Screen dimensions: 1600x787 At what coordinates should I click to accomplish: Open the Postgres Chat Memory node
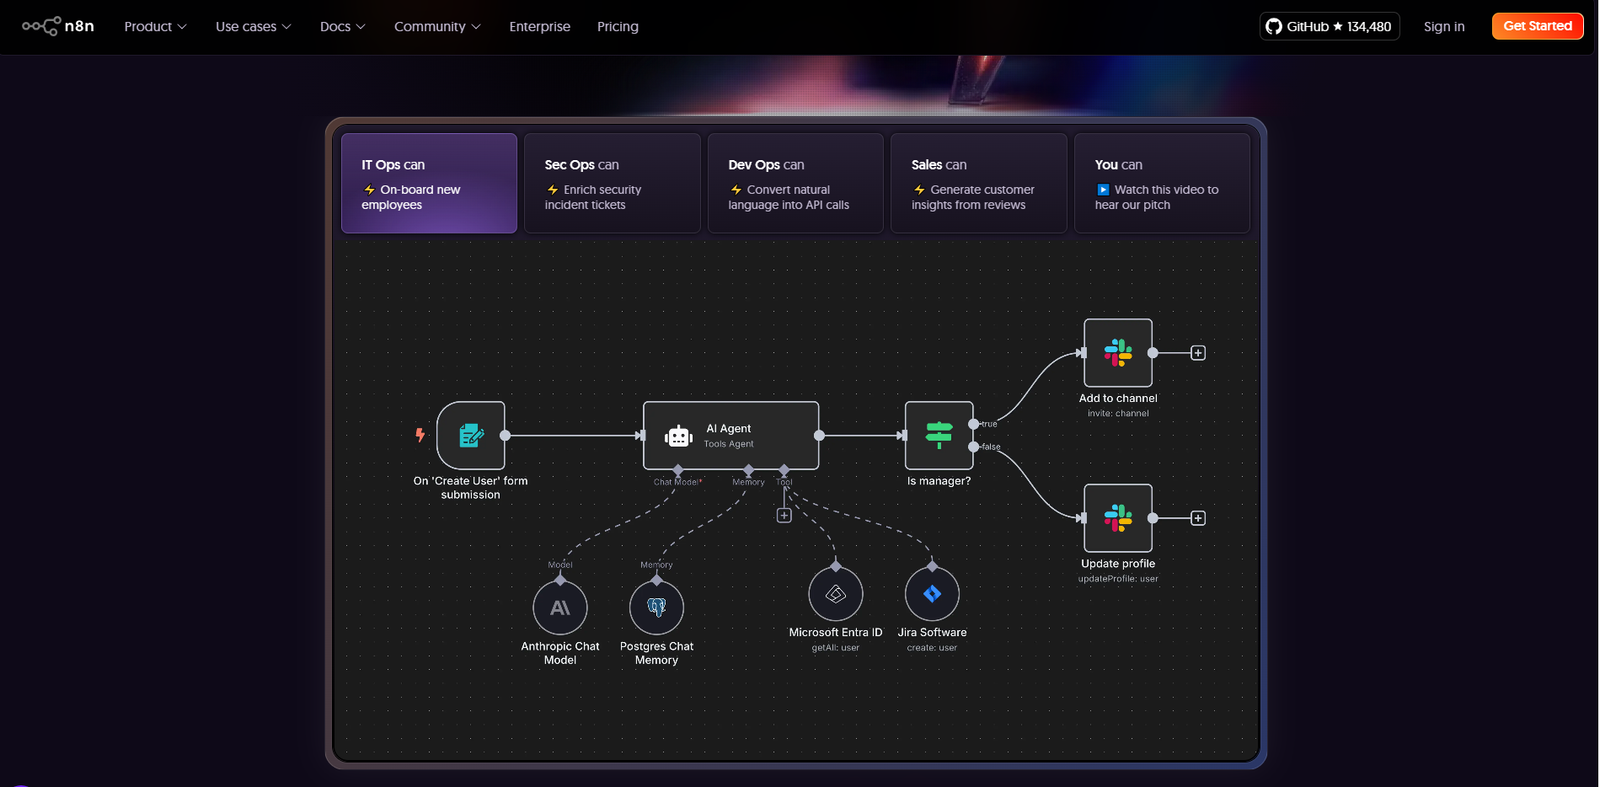(x=656, y=608)
